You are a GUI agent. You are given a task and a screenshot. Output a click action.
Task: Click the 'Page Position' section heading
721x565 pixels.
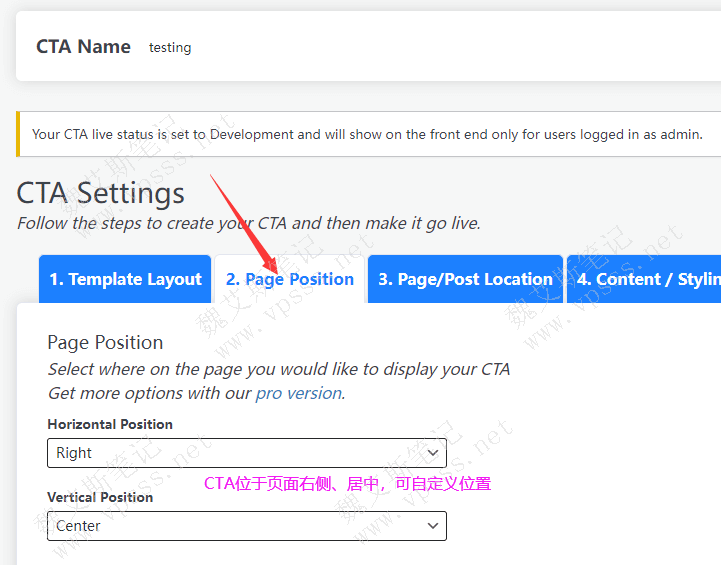point(105,342)
